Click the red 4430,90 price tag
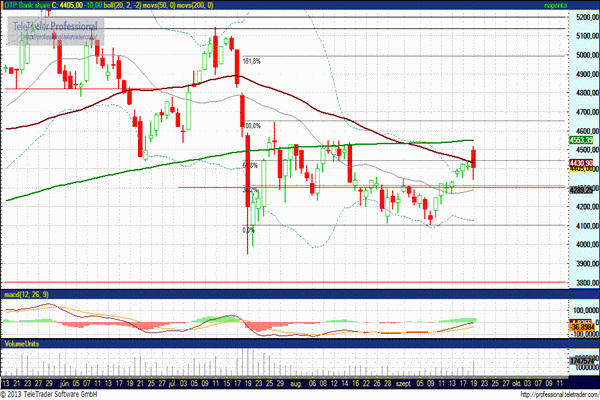The image size is (600, 400). pos(582,161)
